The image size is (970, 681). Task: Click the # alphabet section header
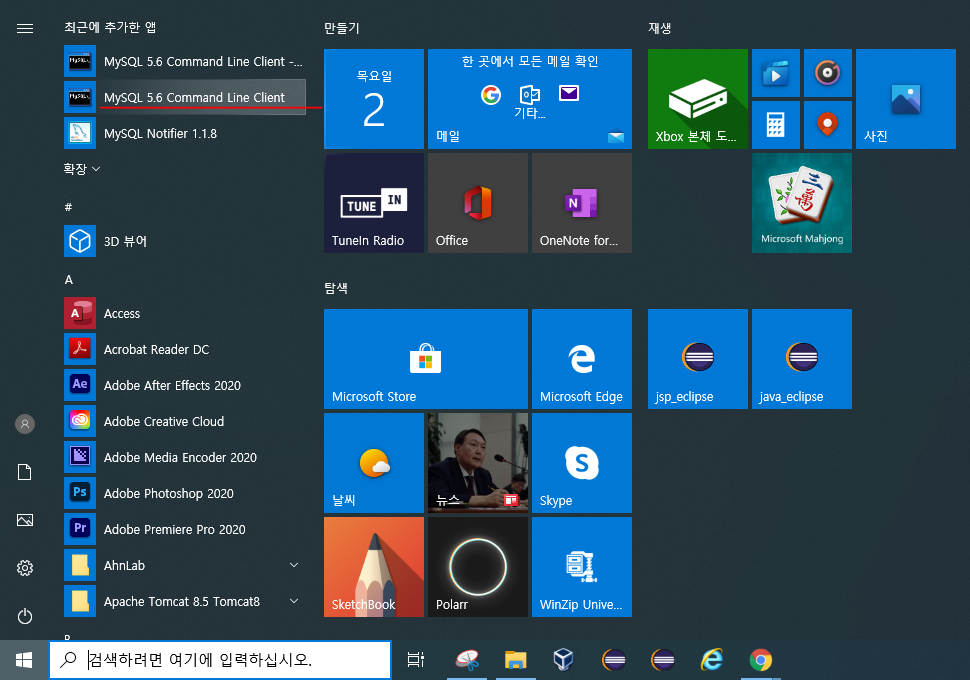point(69,207)
